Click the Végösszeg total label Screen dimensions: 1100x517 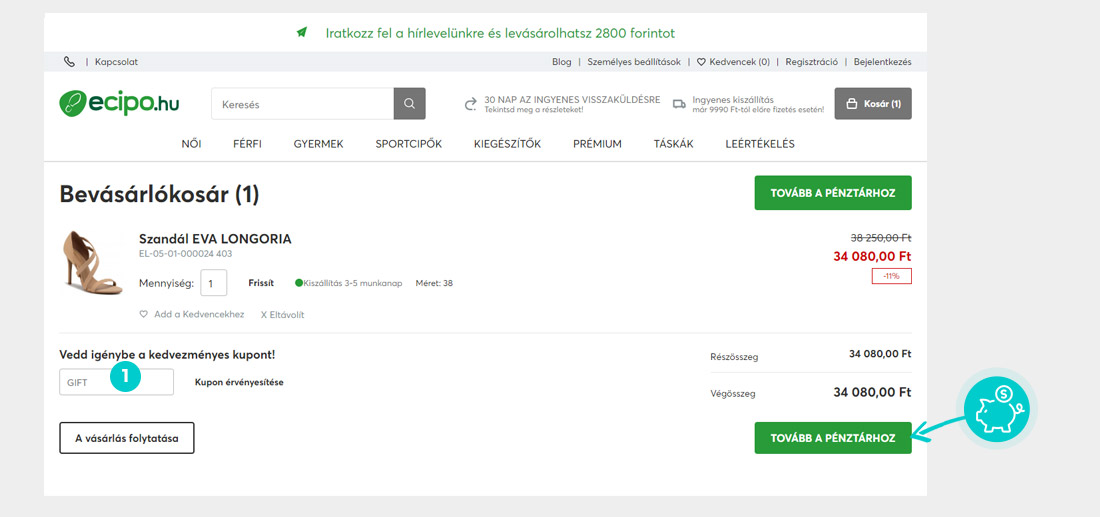(733, 394)
